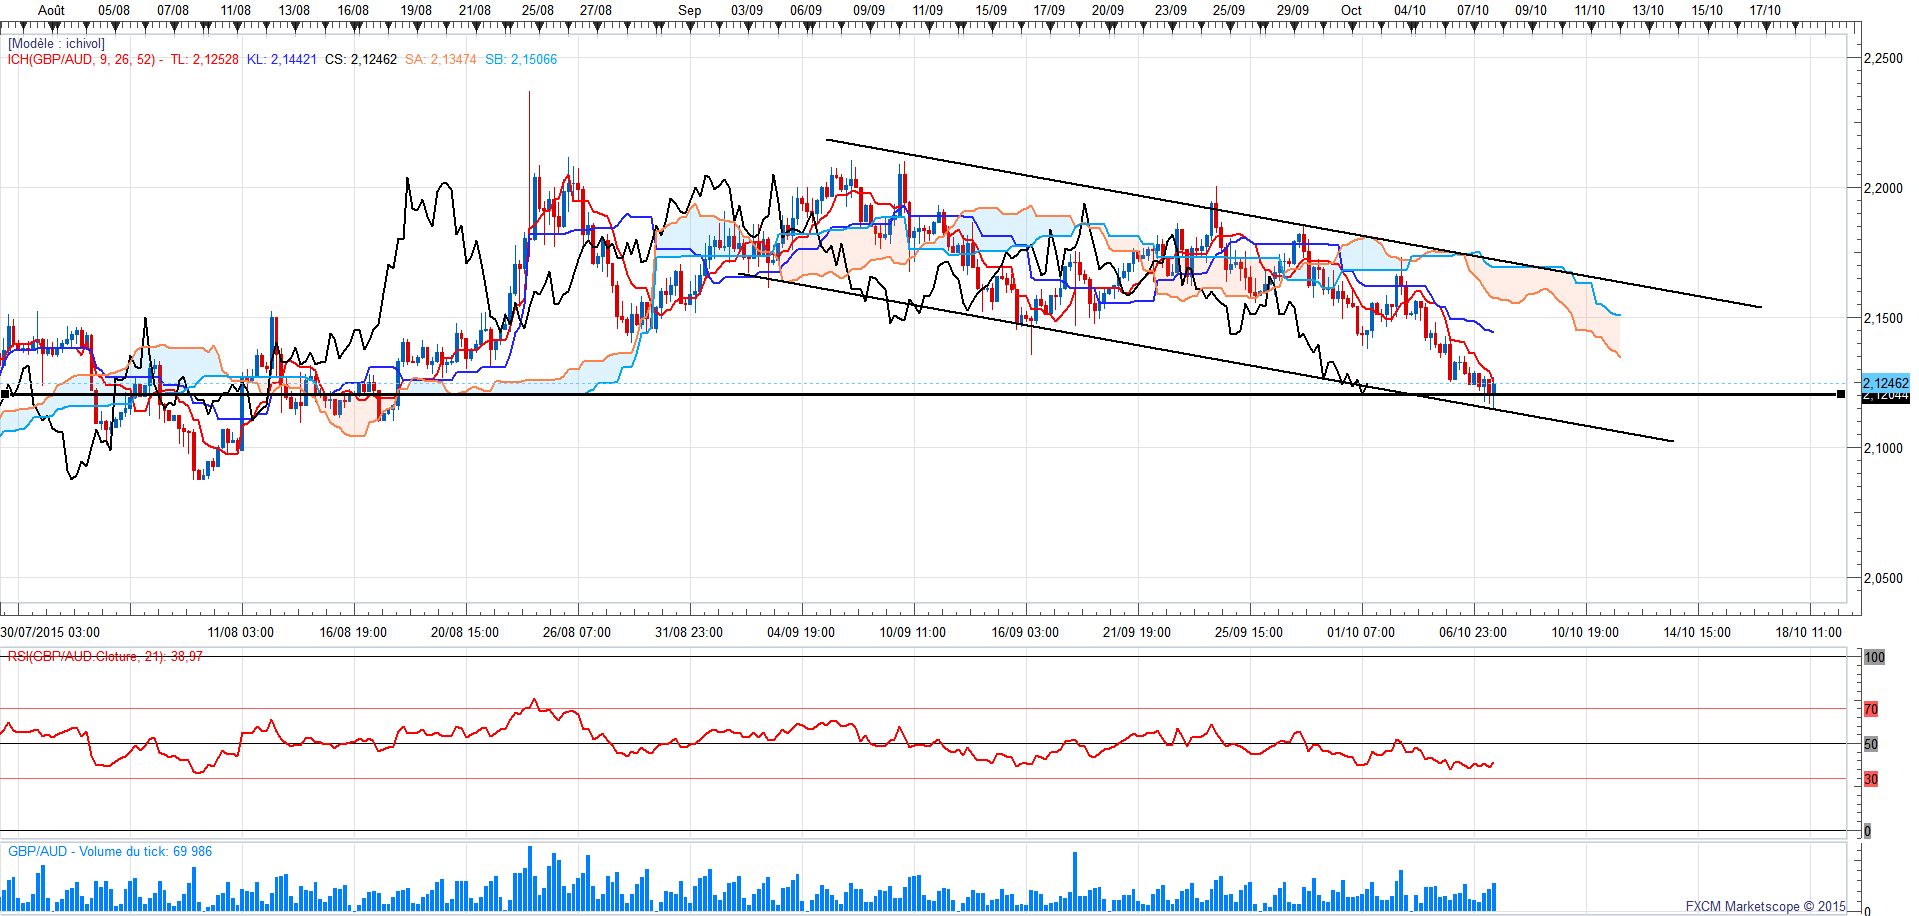This screenshot has height=916, width=1919.
Task: Click the RSI(GBP/AUD.Cloture, 21) indicator label
Action: [105, 657]
